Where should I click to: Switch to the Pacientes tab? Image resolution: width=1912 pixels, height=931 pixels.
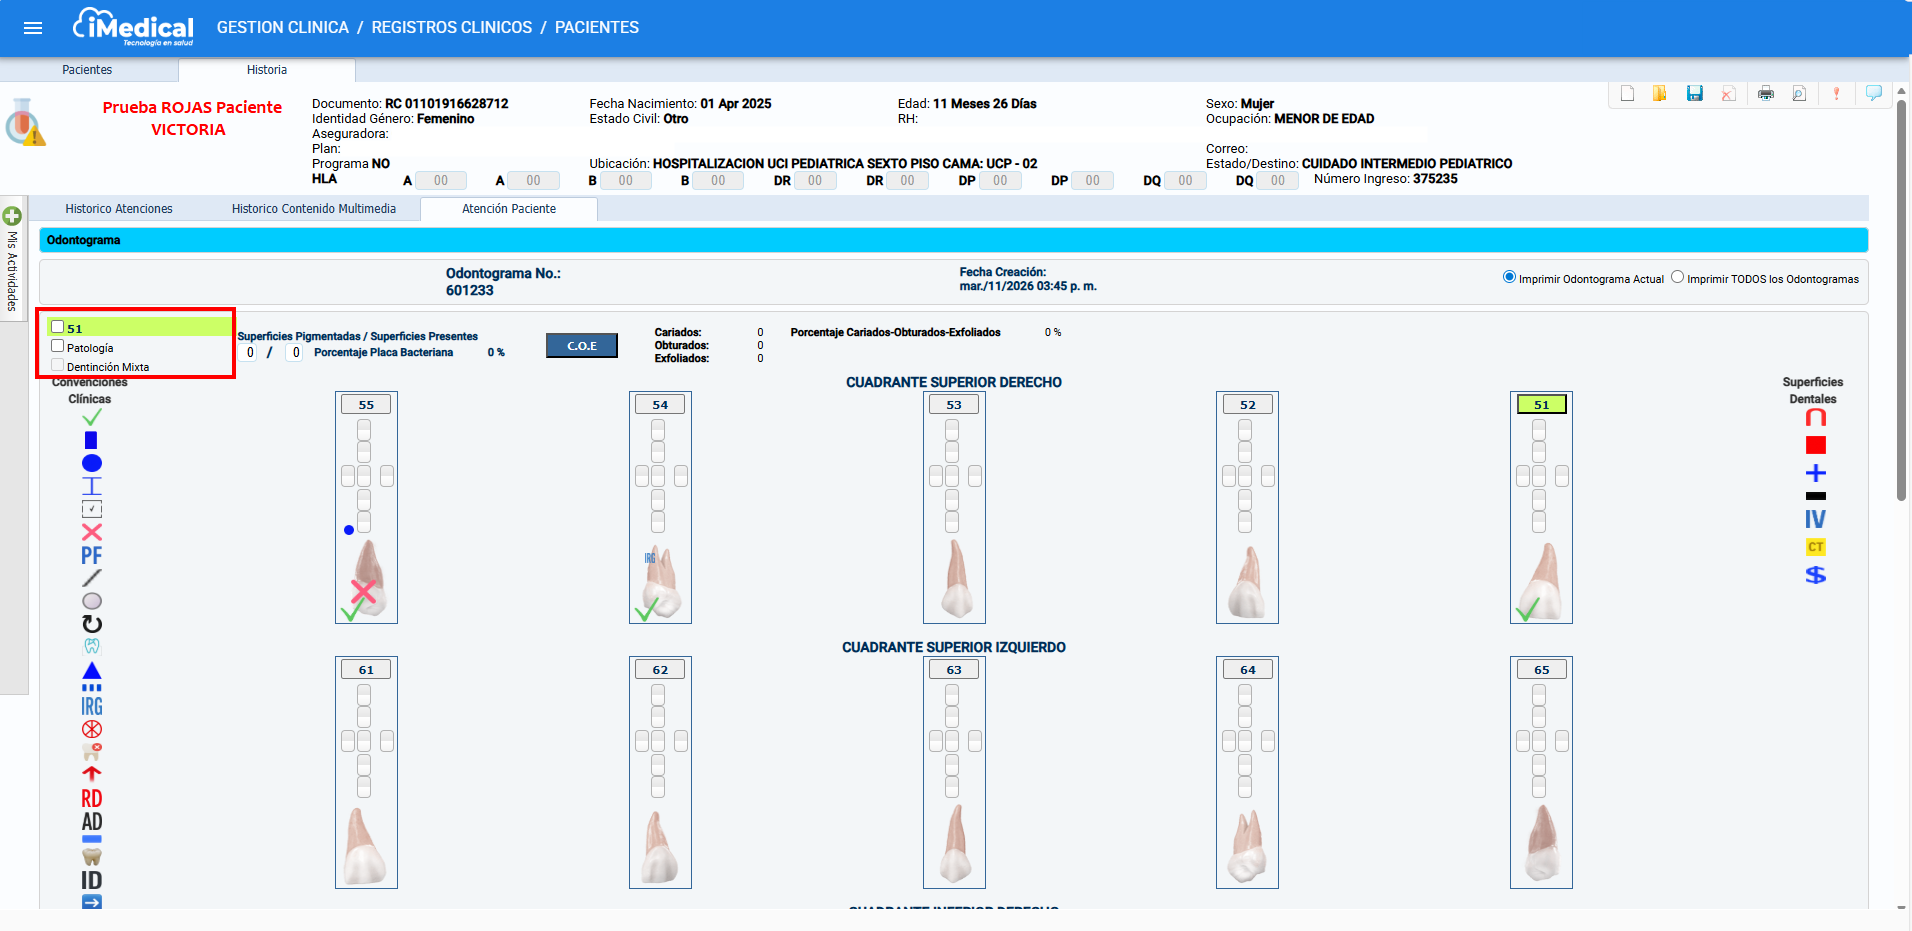coord(87,70)
